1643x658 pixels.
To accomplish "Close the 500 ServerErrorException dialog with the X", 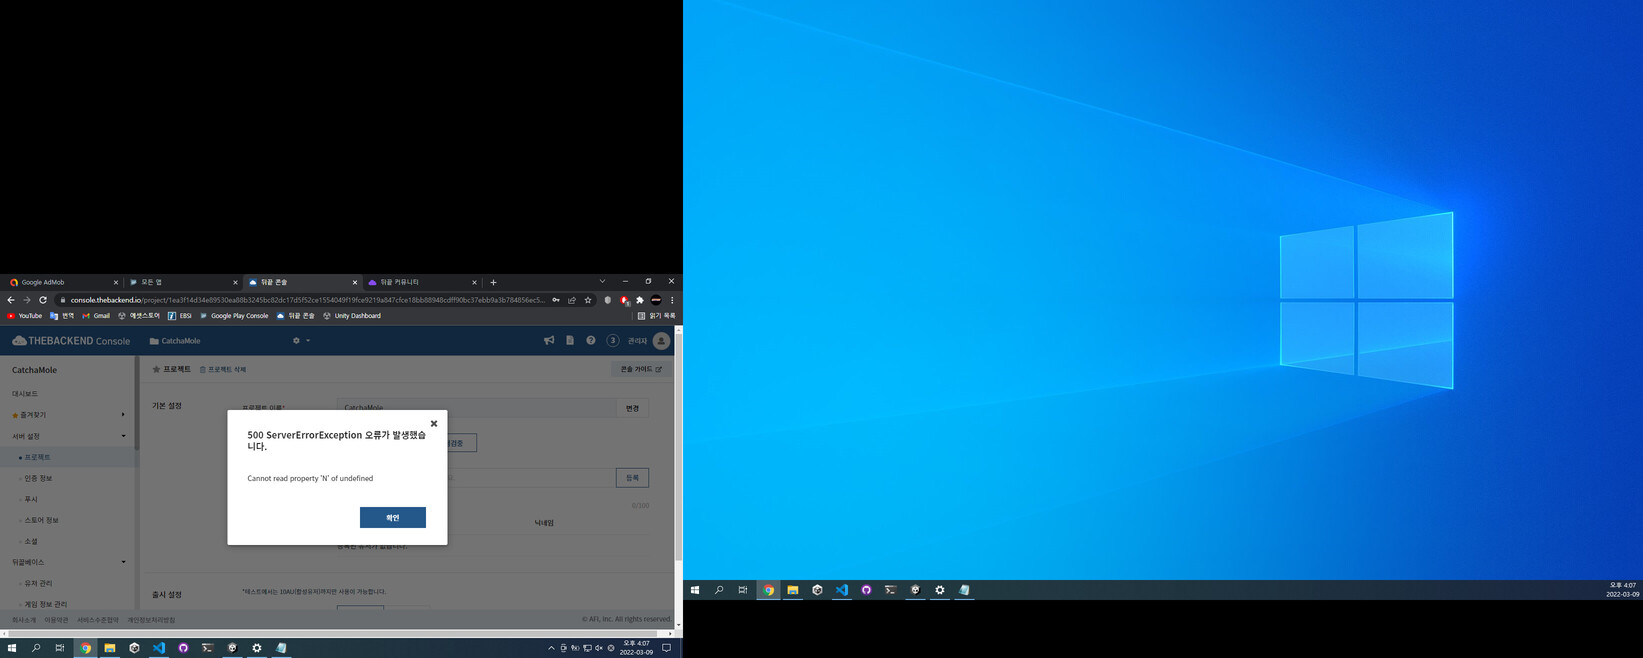I will [433, 424].
